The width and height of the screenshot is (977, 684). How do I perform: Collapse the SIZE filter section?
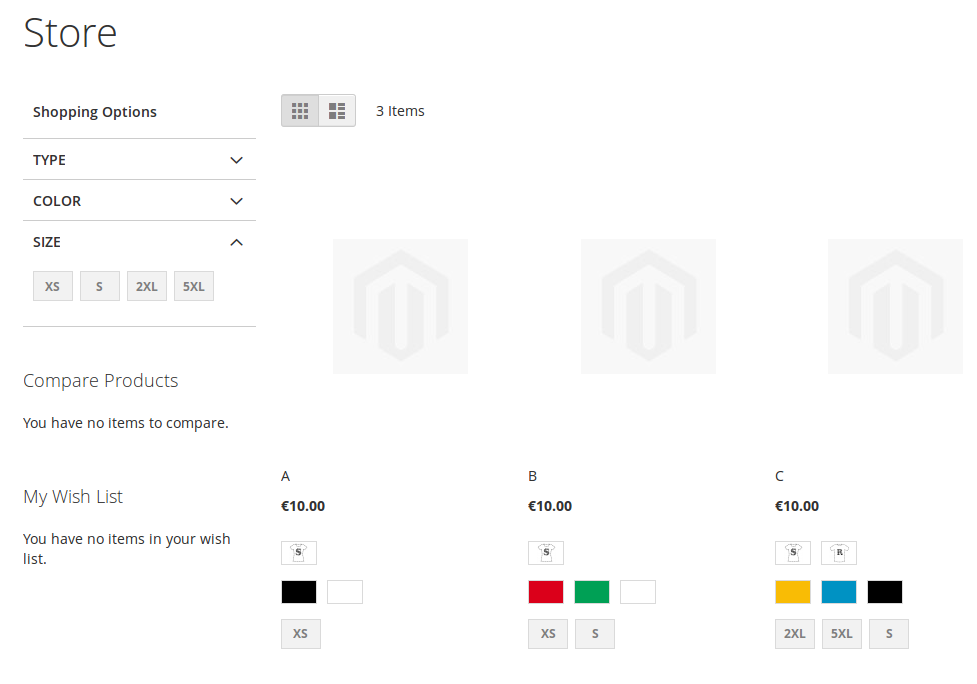(139, 242)
